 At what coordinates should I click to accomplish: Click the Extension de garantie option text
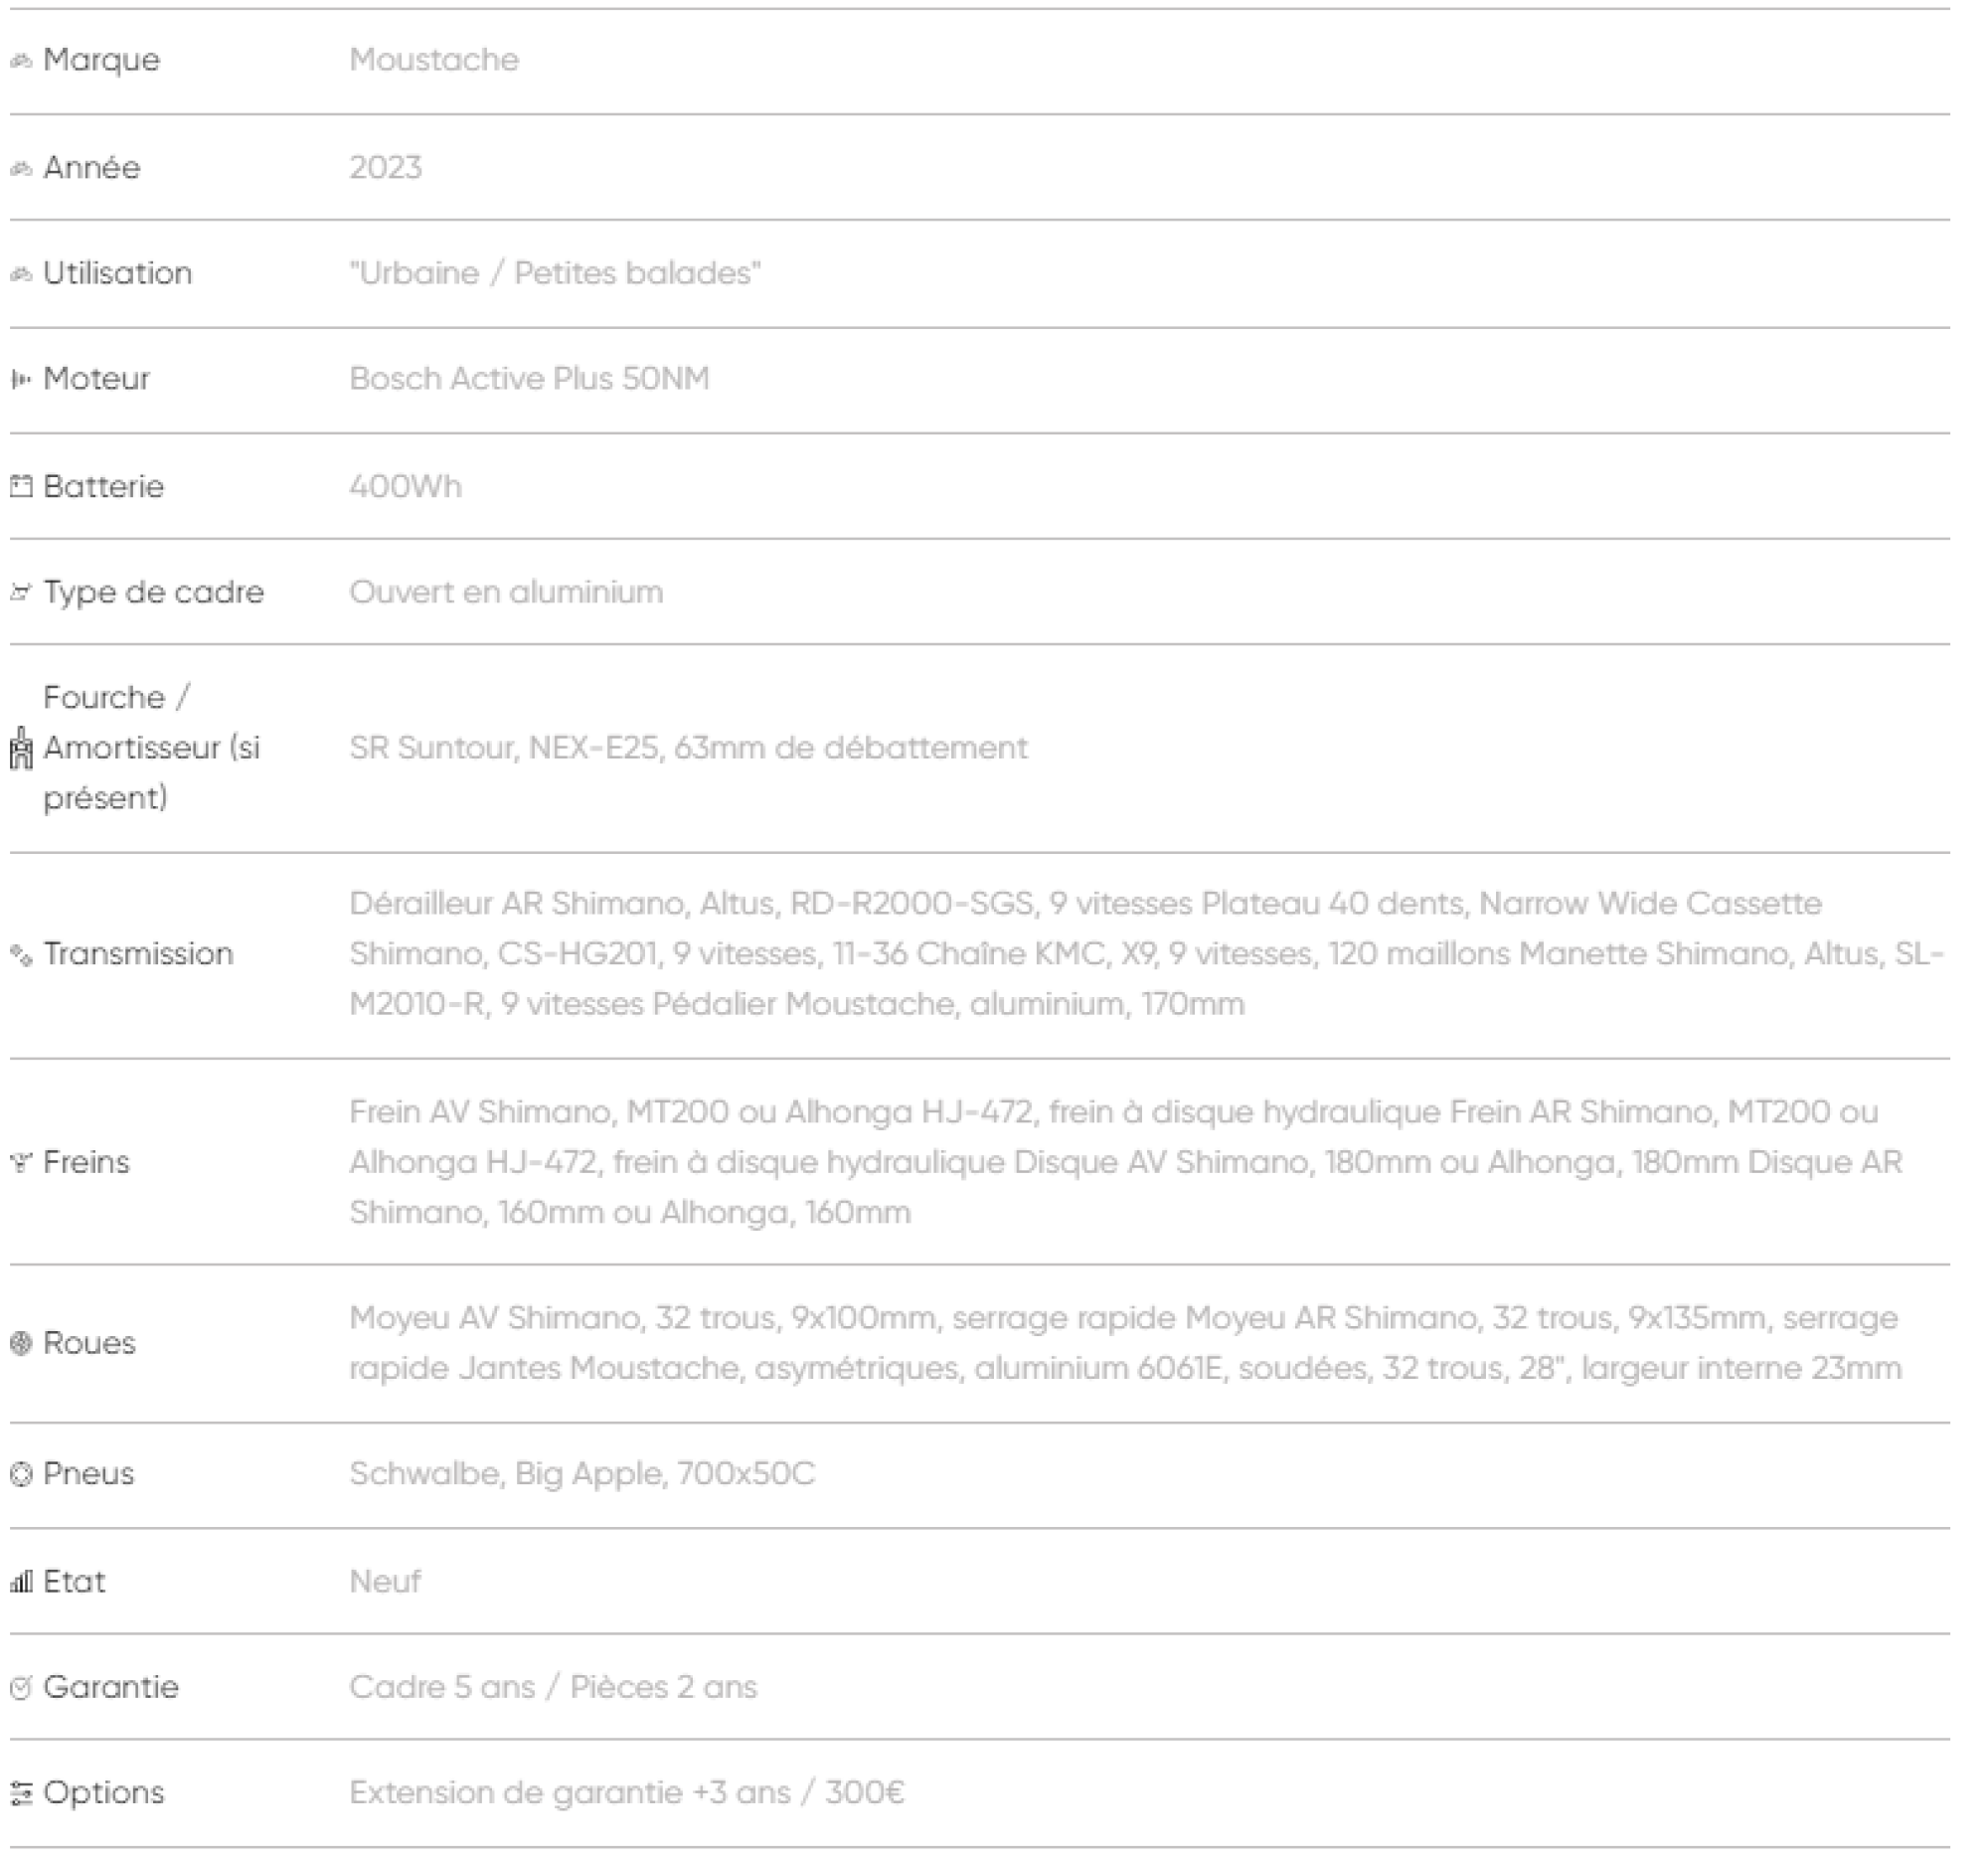click(x=626, y=1793)
